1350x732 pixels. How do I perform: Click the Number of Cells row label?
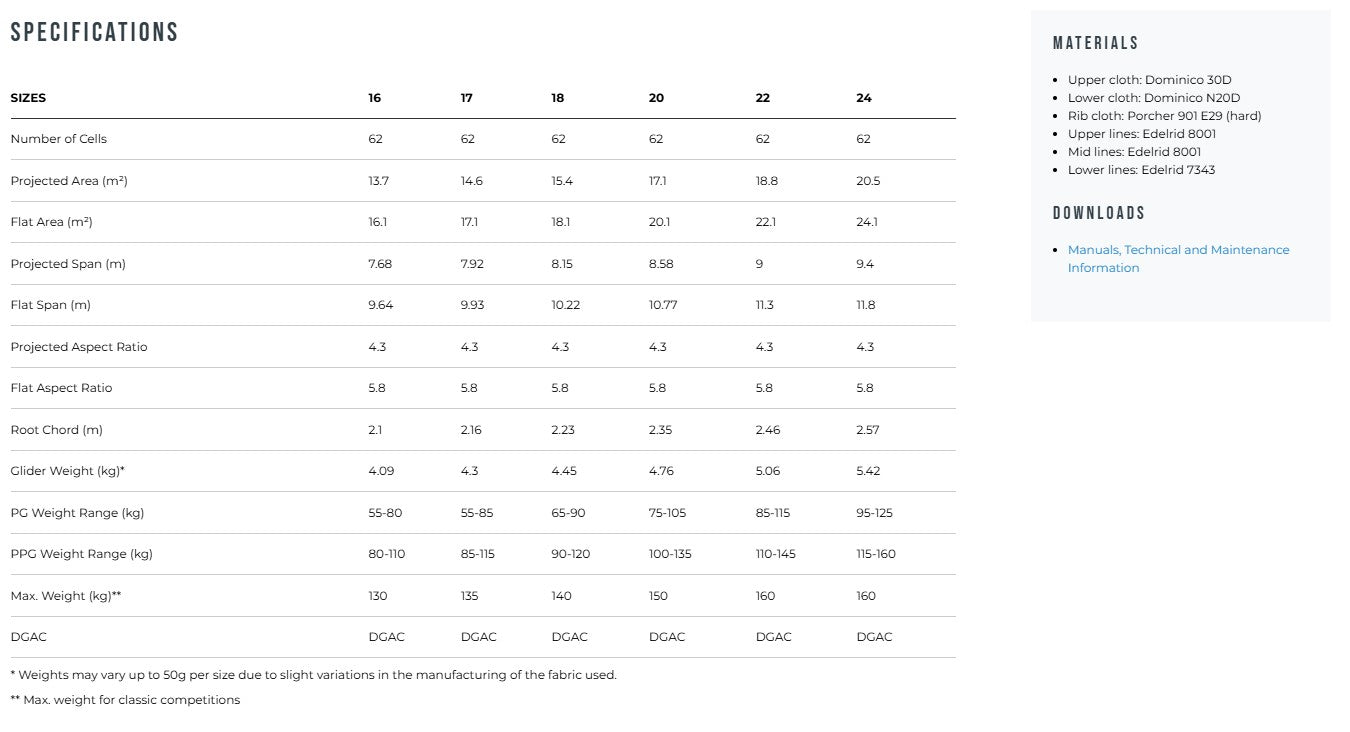point(59,139)
